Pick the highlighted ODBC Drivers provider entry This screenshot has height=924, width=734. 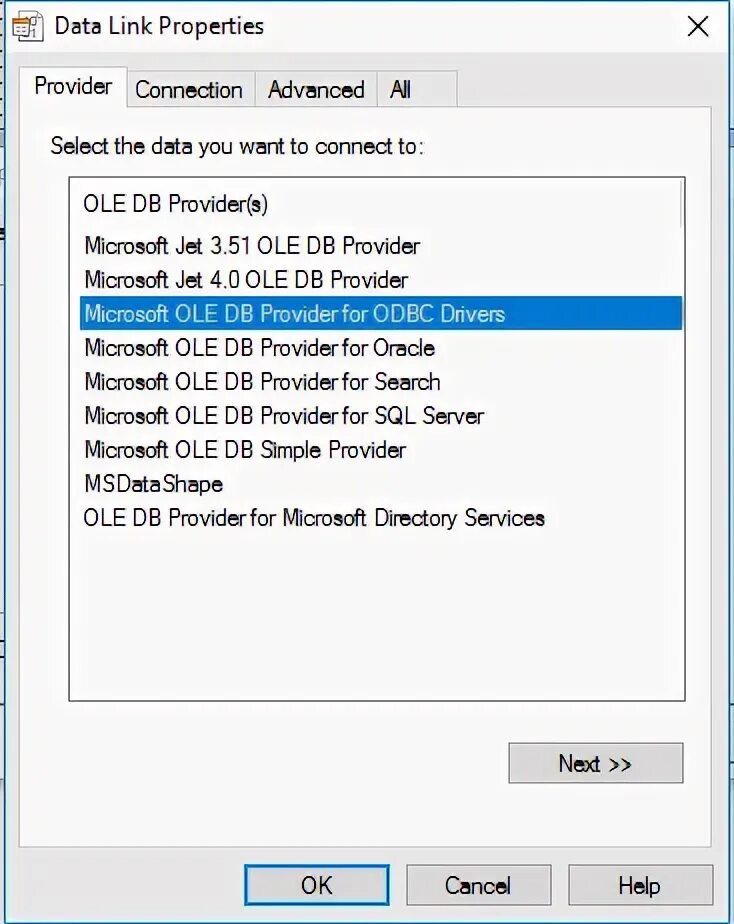click(381, 314)
